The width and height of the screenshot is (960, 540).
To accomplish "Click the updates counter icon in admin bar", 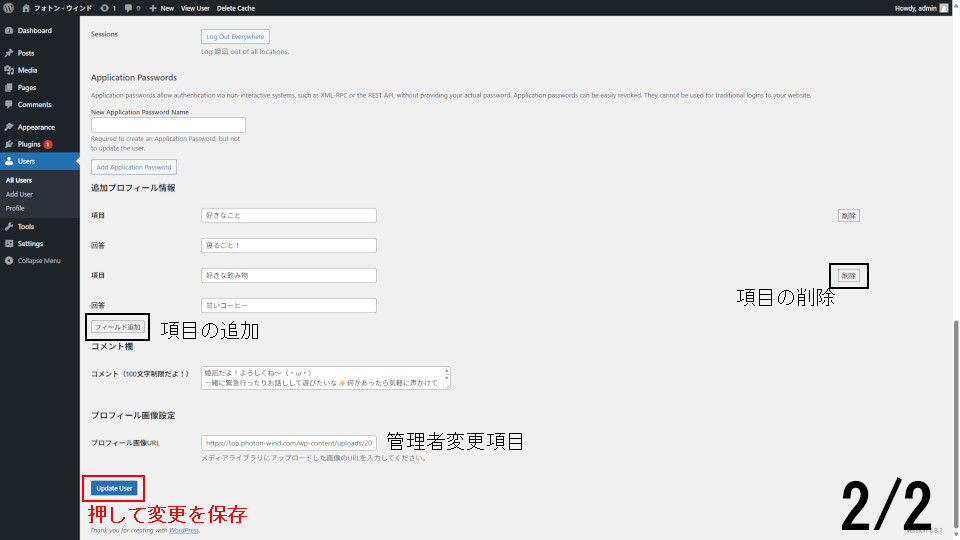I will point(108,8).
